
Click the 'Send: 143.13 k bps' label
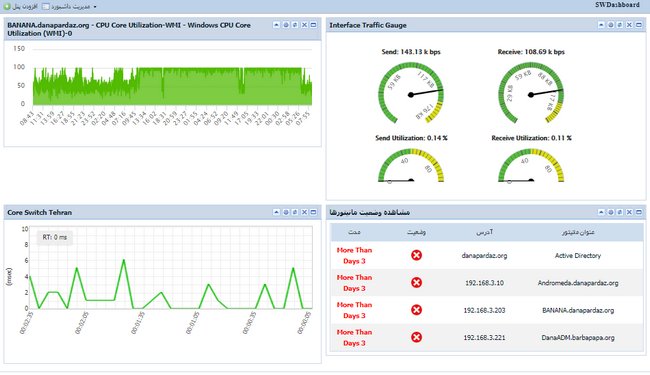411,52
